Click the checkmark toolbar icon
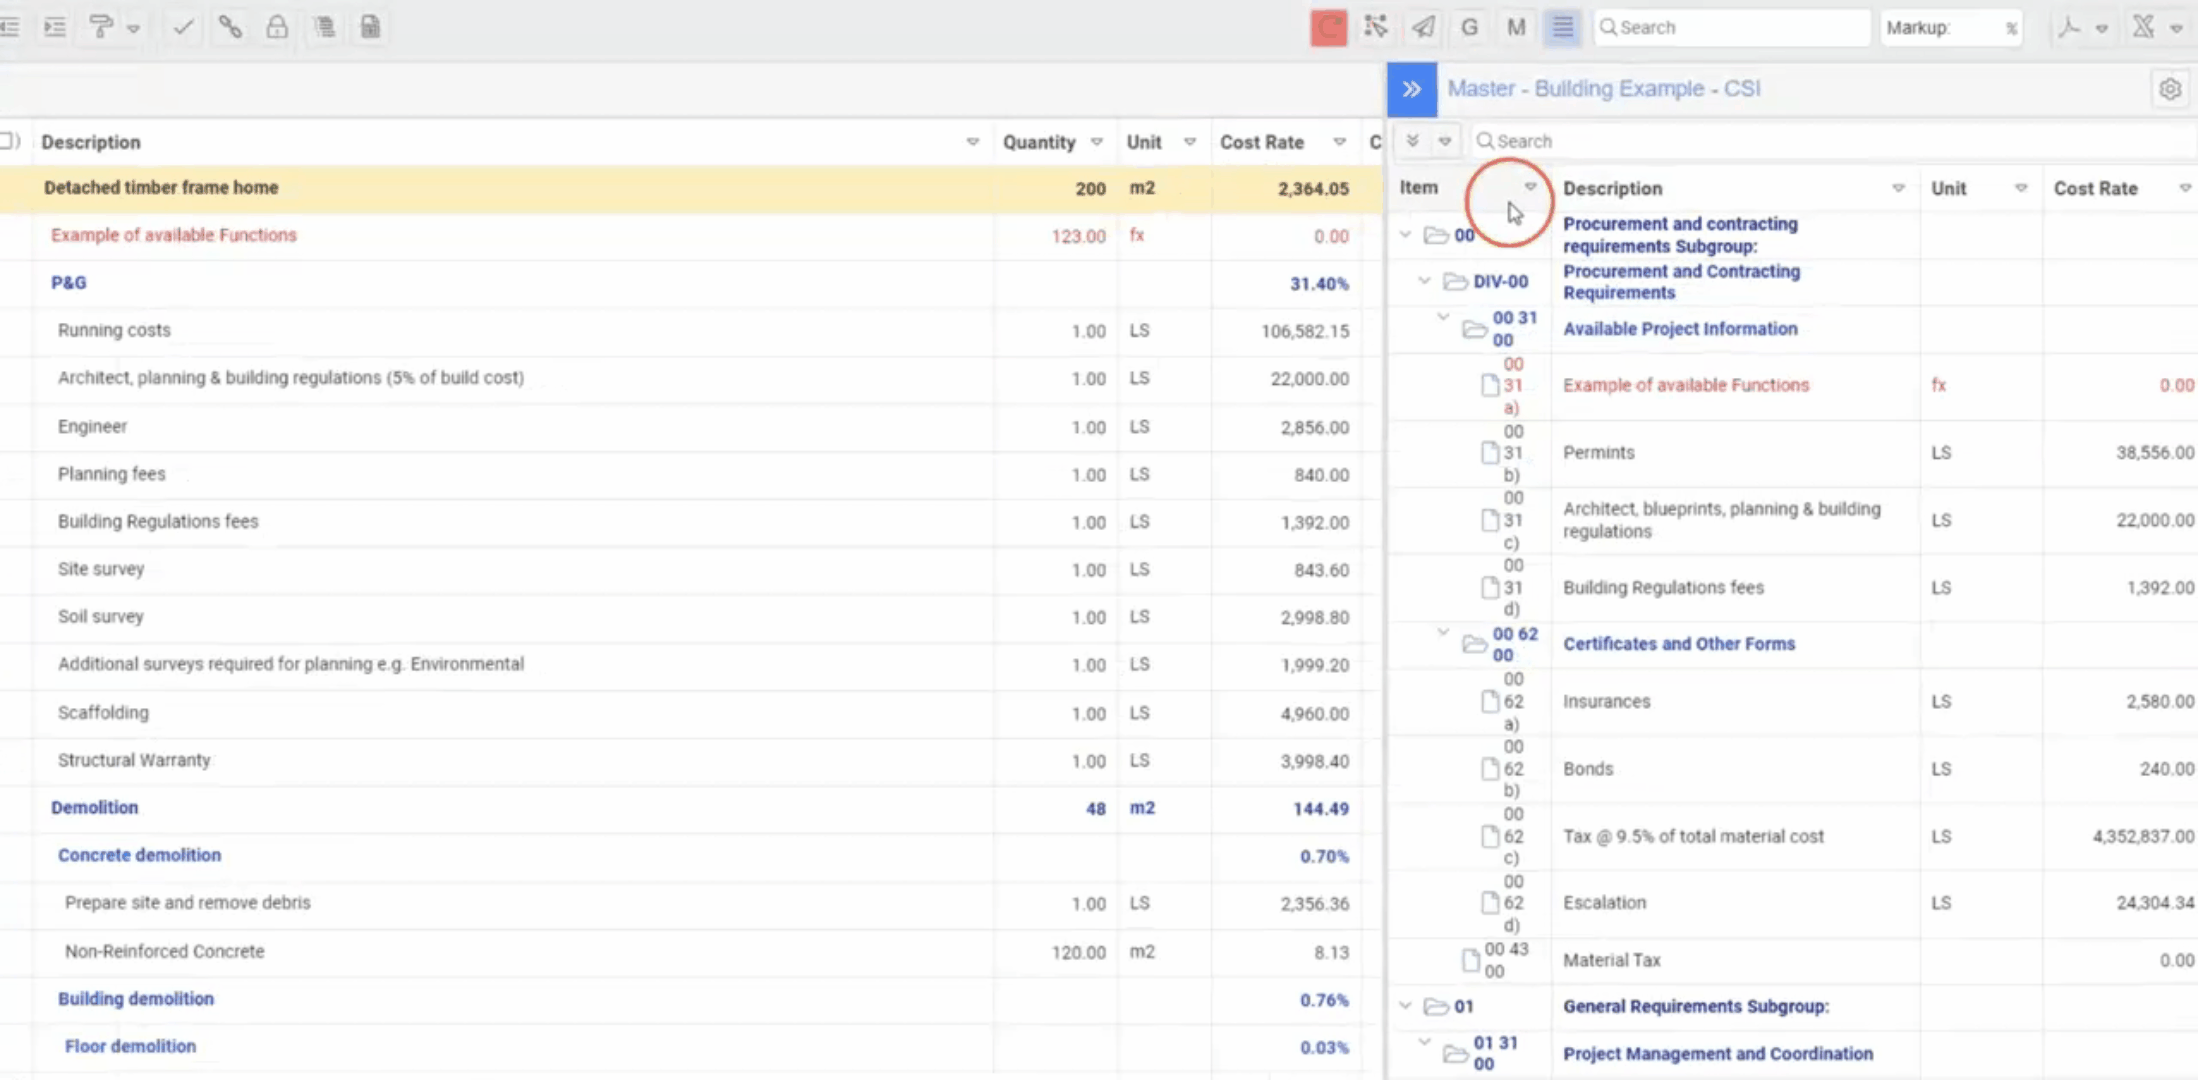The height and width of the screenshot is (1080, 2198). tap(183, 27)
